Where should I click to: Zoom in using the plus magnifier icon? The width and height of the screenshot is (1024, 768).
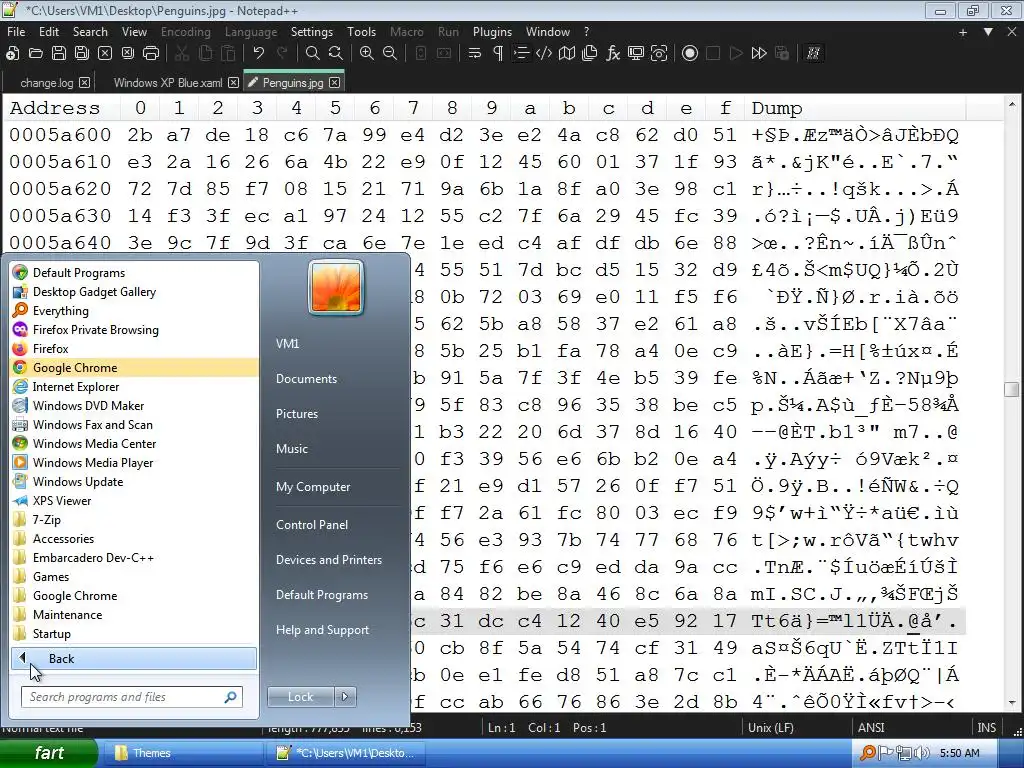pos(367,54)
